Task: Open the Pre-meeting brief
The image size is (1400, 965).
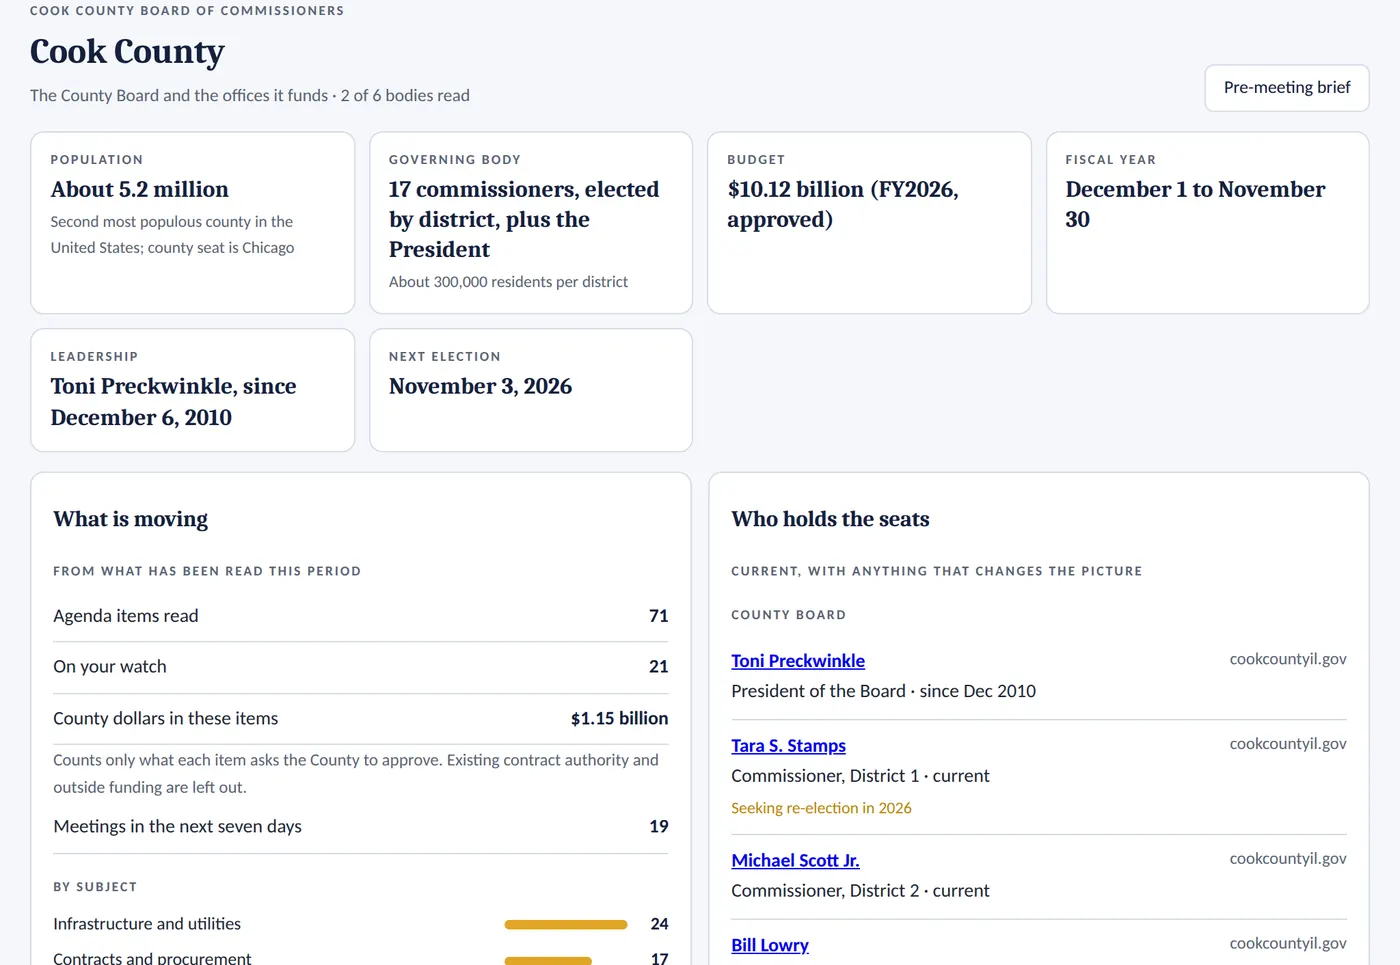Action: coord(1287,88)
